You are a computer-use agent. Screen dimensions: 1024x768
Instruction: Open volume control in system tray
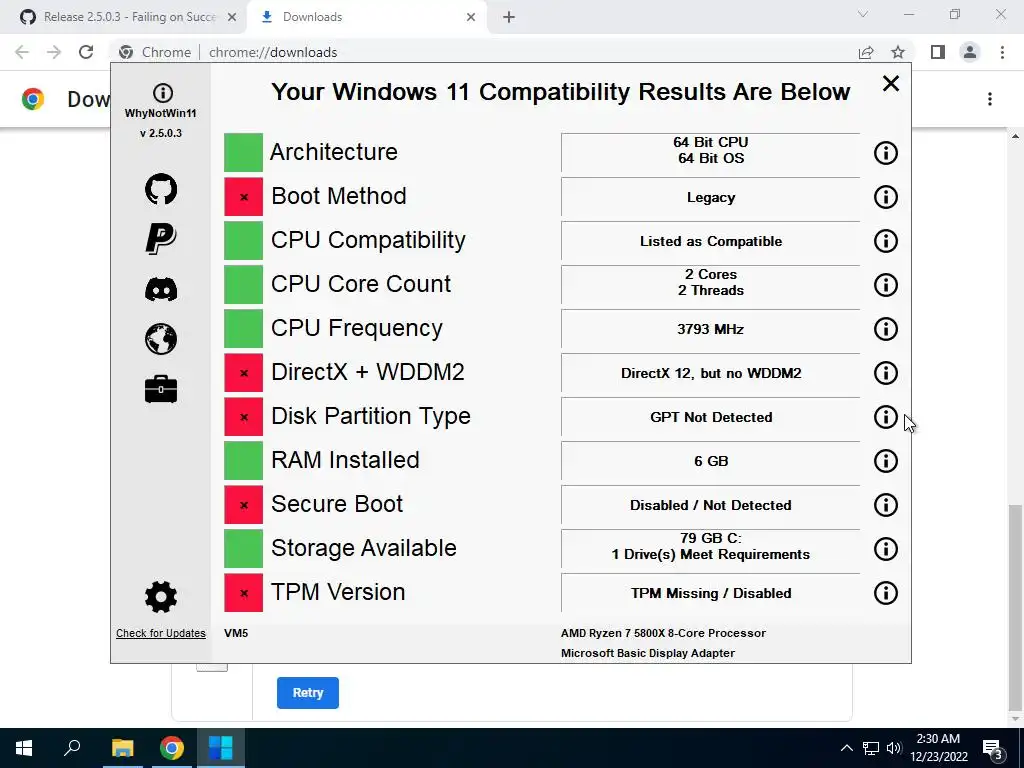[894, 748]
